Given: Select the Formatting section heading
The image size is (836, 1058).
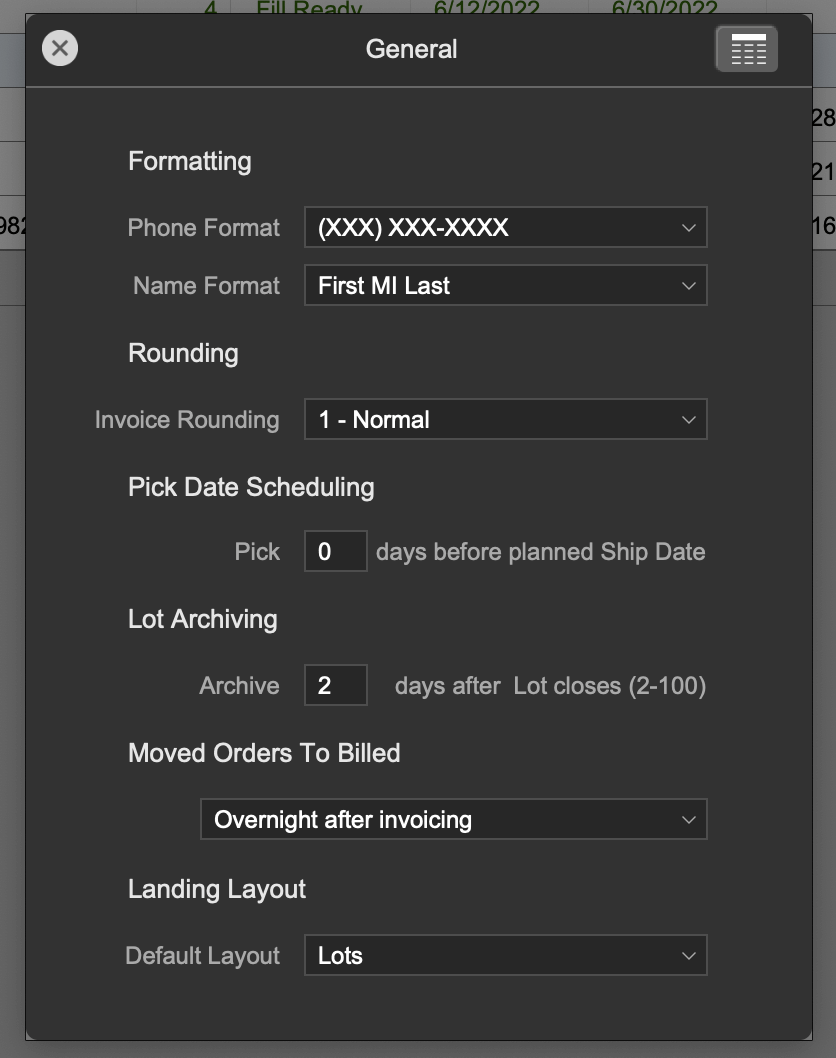Looking at the screenshot, I should coord(189,161).
